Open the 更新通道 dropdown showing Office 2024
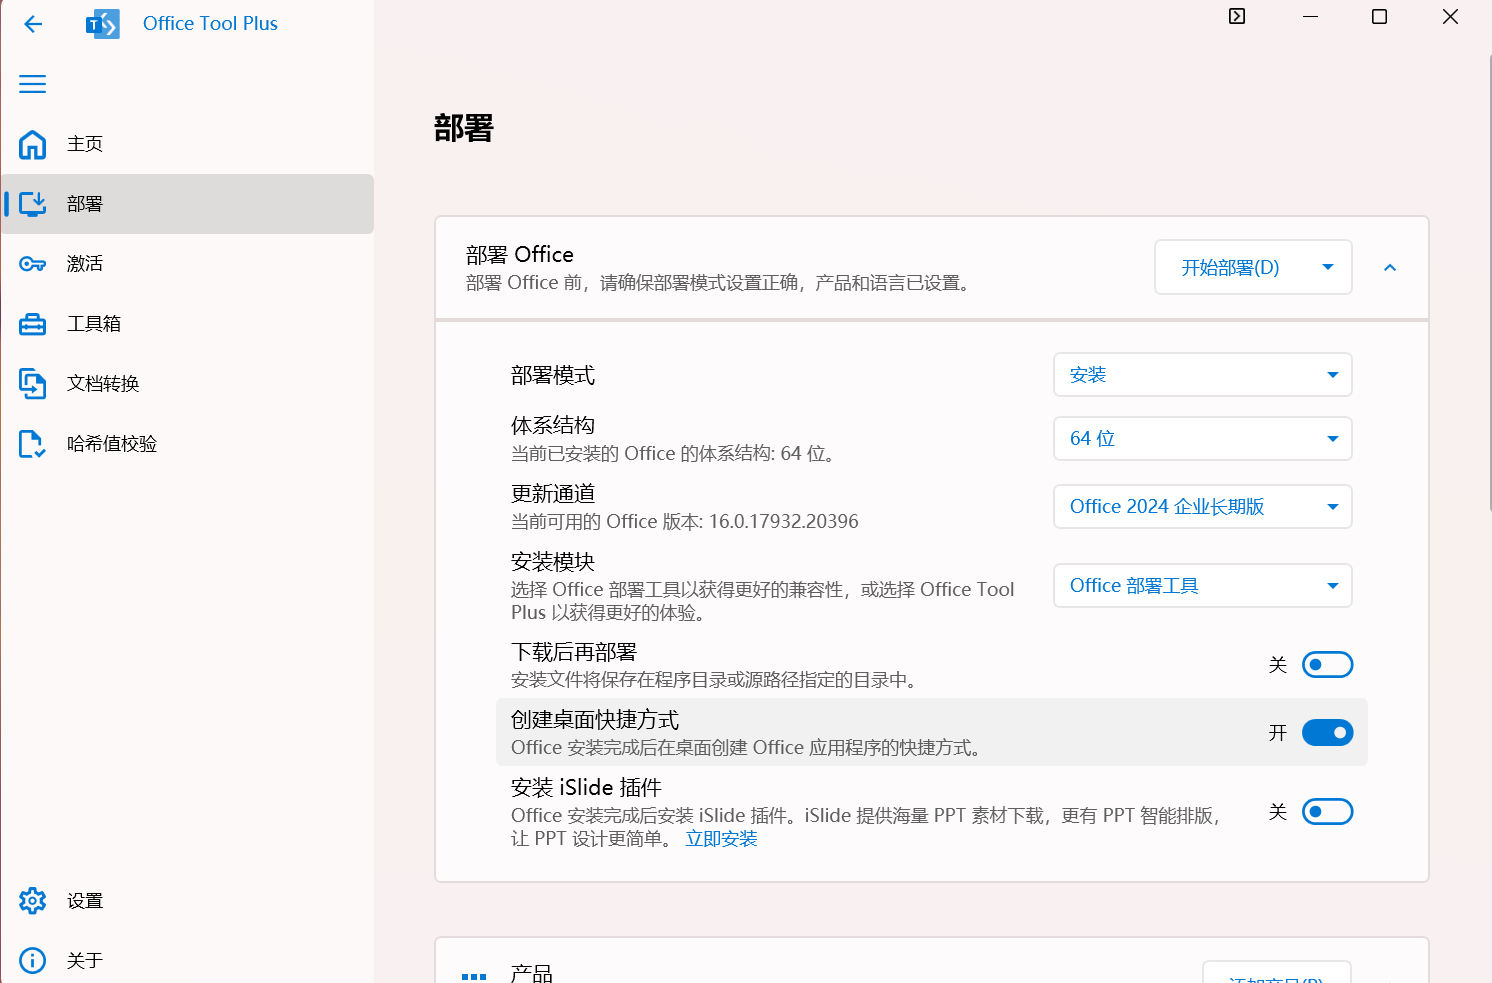 tap(1203, 507)
